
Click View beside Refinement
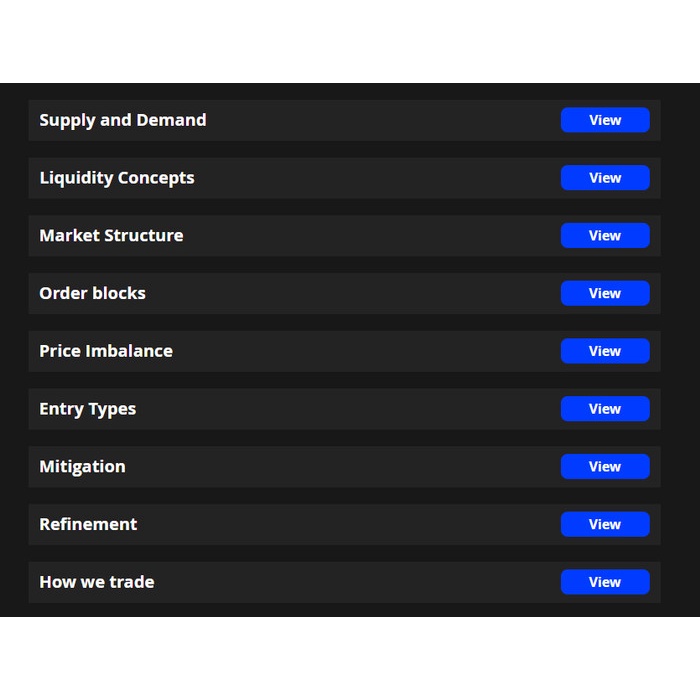(x=604, y=524)
